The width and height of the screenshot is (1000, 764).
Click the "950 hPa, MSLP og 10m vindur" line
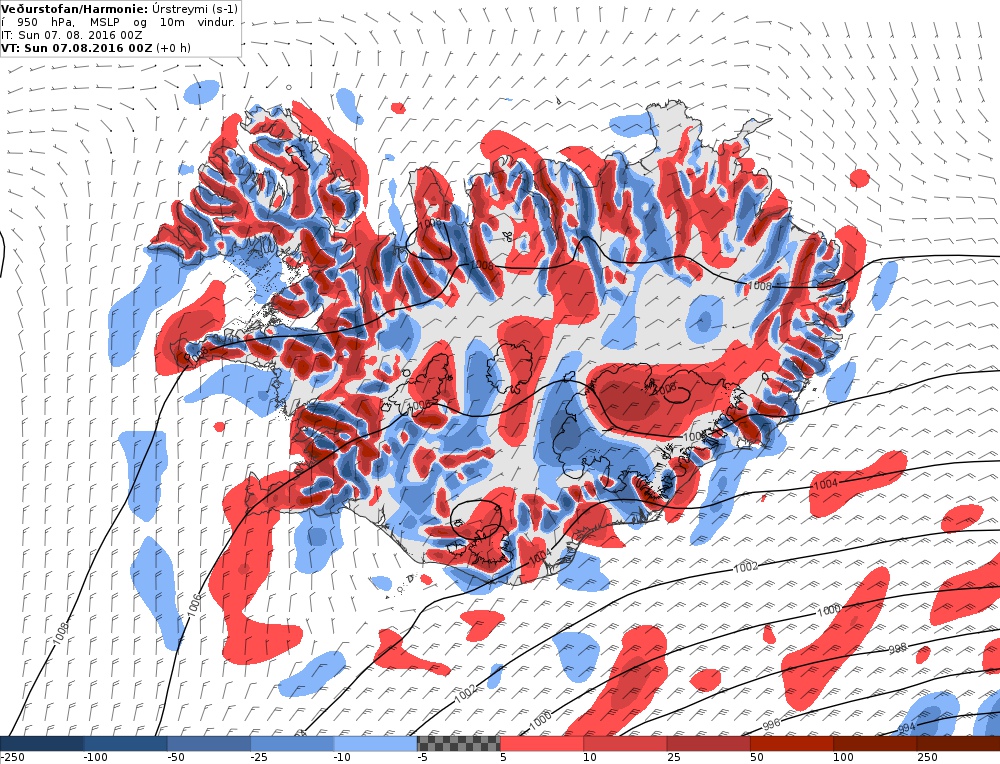click(x=119, y=22)
